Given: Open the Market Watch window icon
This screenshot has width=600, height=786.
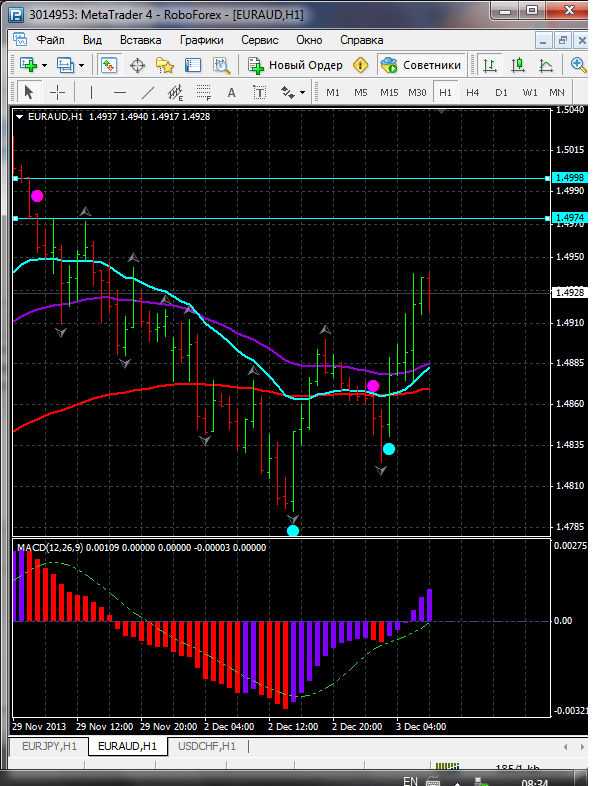Looking at the screenshot, I should [x=109, y=65].
